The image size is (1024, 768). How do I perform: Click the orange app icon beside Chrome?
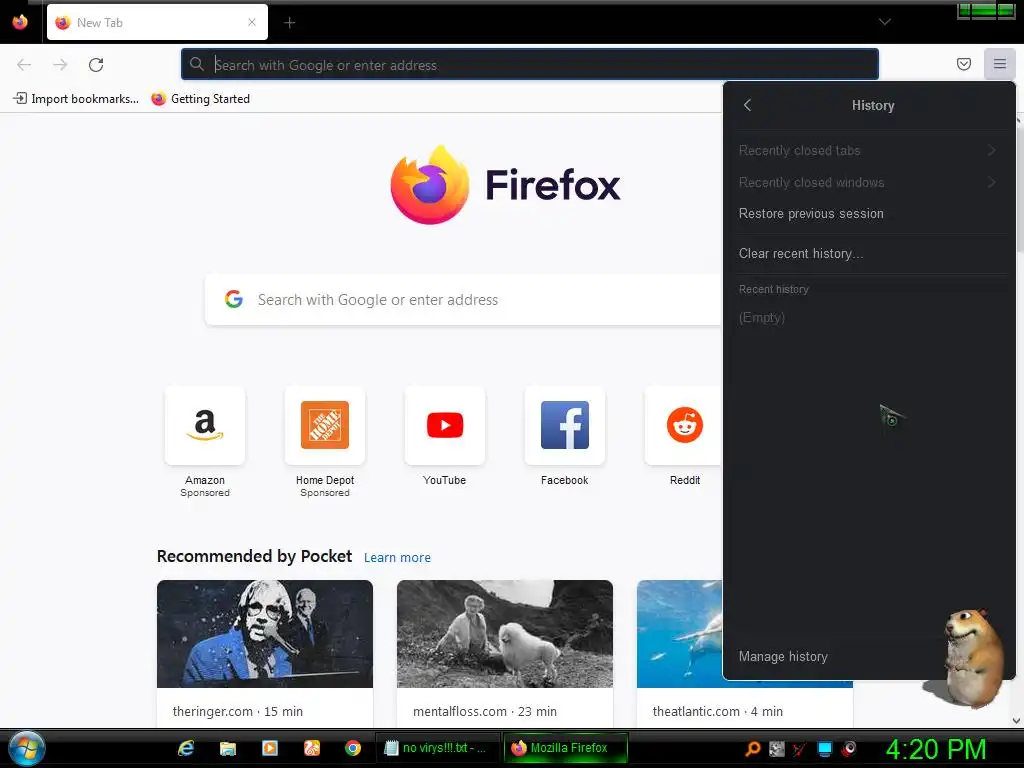tap(312, 748)
